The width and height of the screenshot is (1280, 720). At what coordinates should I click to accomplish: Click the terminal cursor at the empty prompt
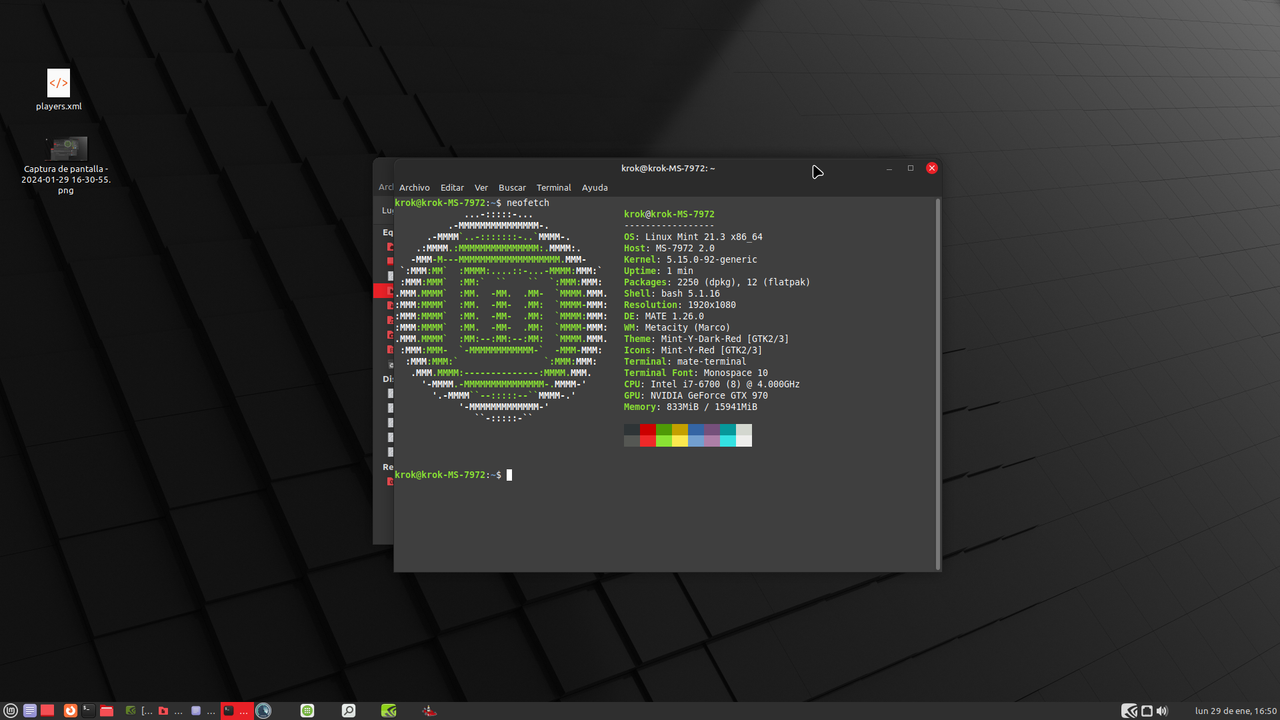[509, 474]
